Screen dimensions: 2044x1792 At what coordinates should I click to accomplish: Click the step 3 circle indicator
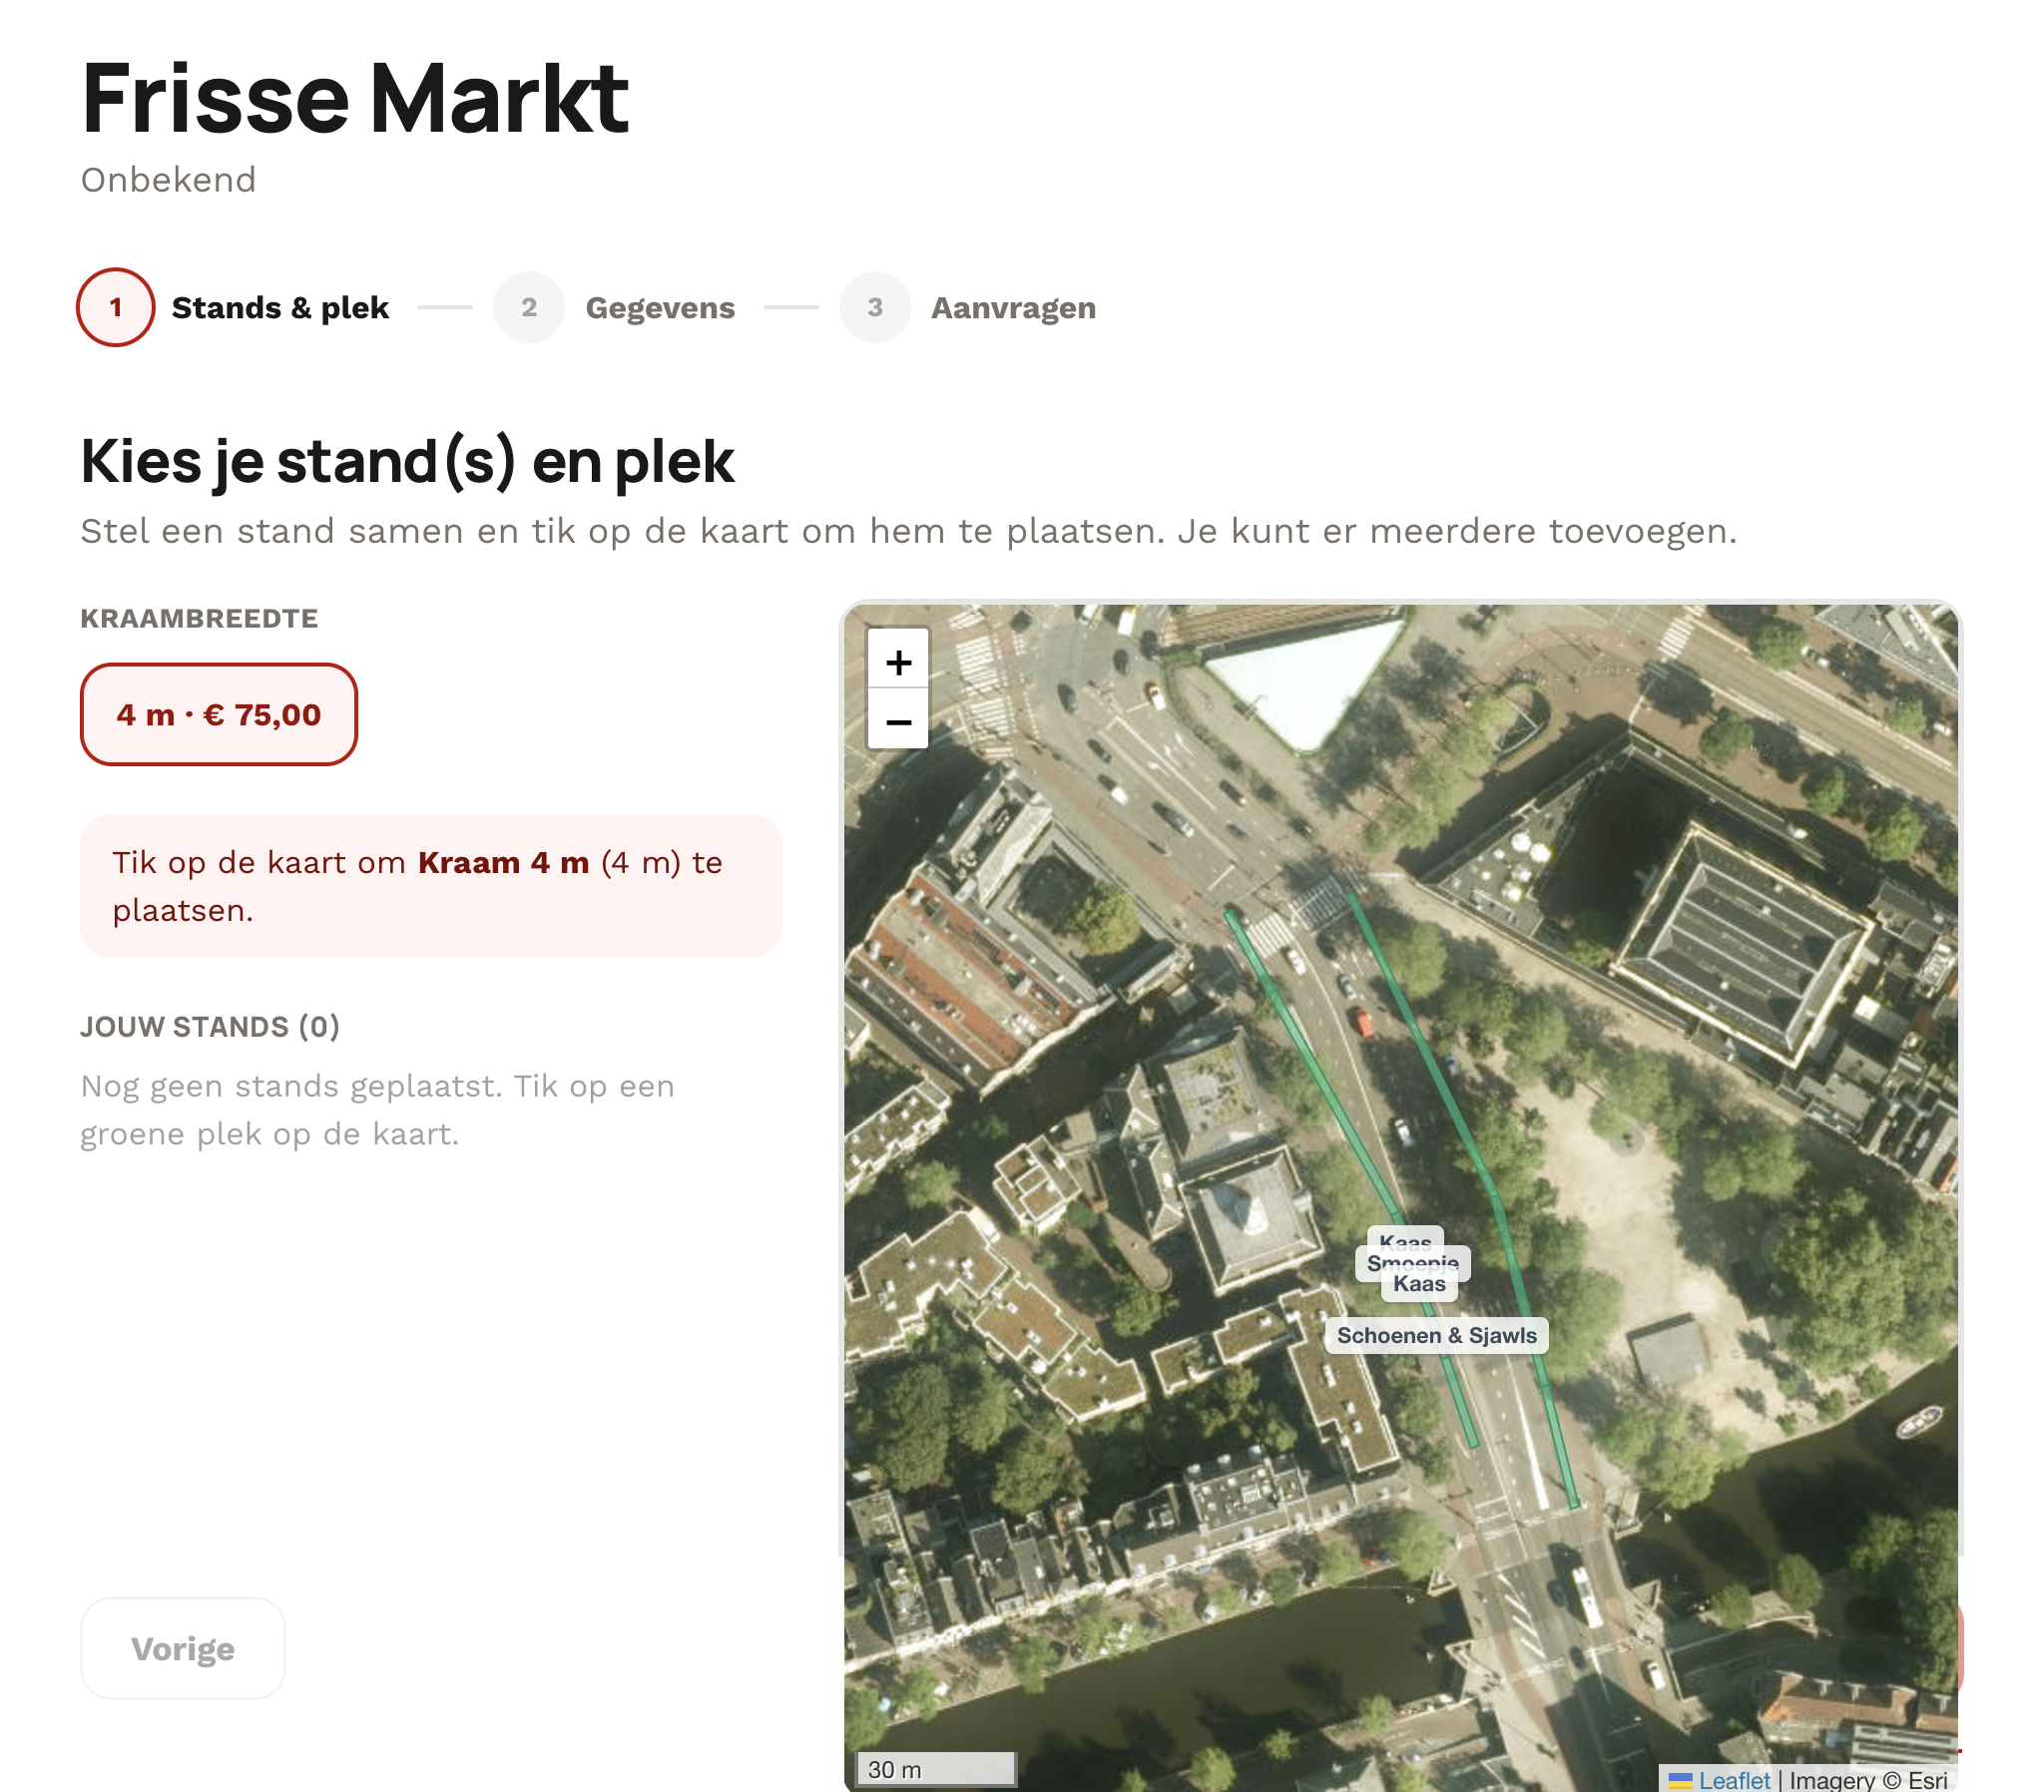(875, 307)
